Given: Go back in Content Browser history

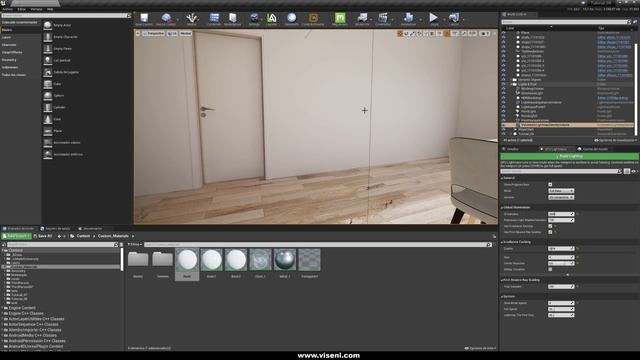Looking at the screenshot, I should click(59, 236).
